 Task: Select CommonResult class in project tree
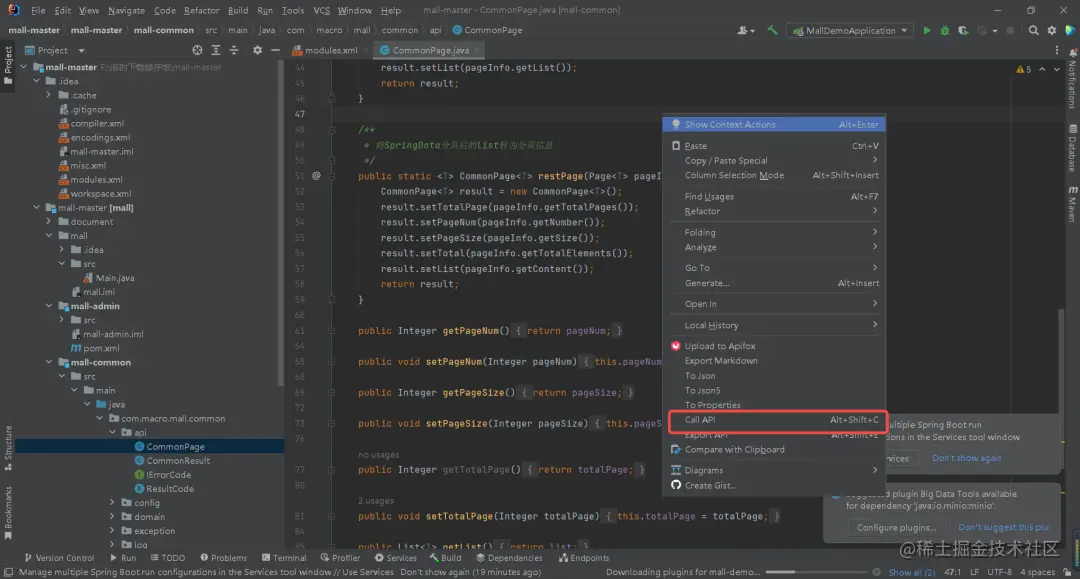click(178, 461)
